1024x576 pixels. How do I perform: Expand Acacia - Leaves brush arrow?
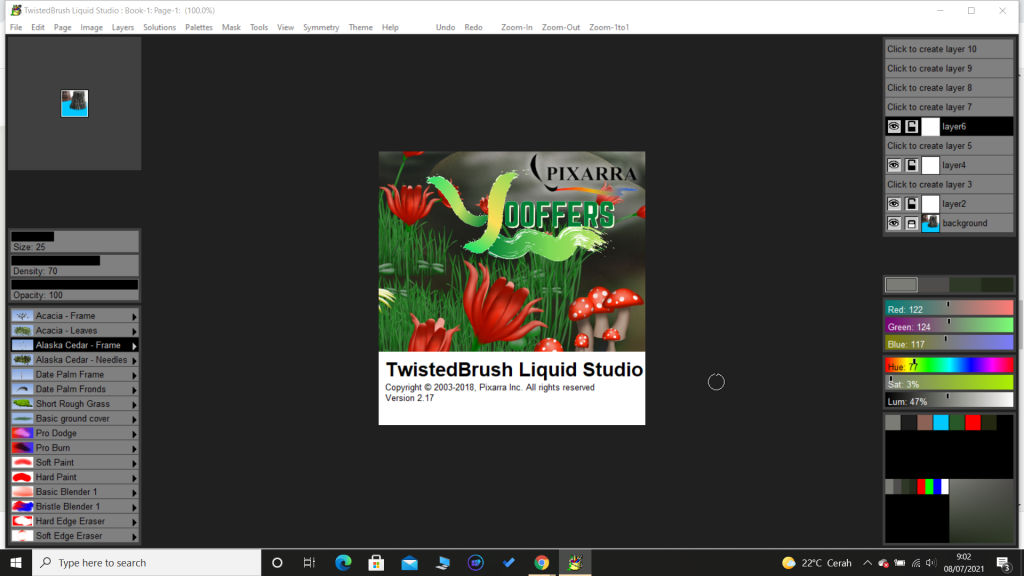point(134,331)
